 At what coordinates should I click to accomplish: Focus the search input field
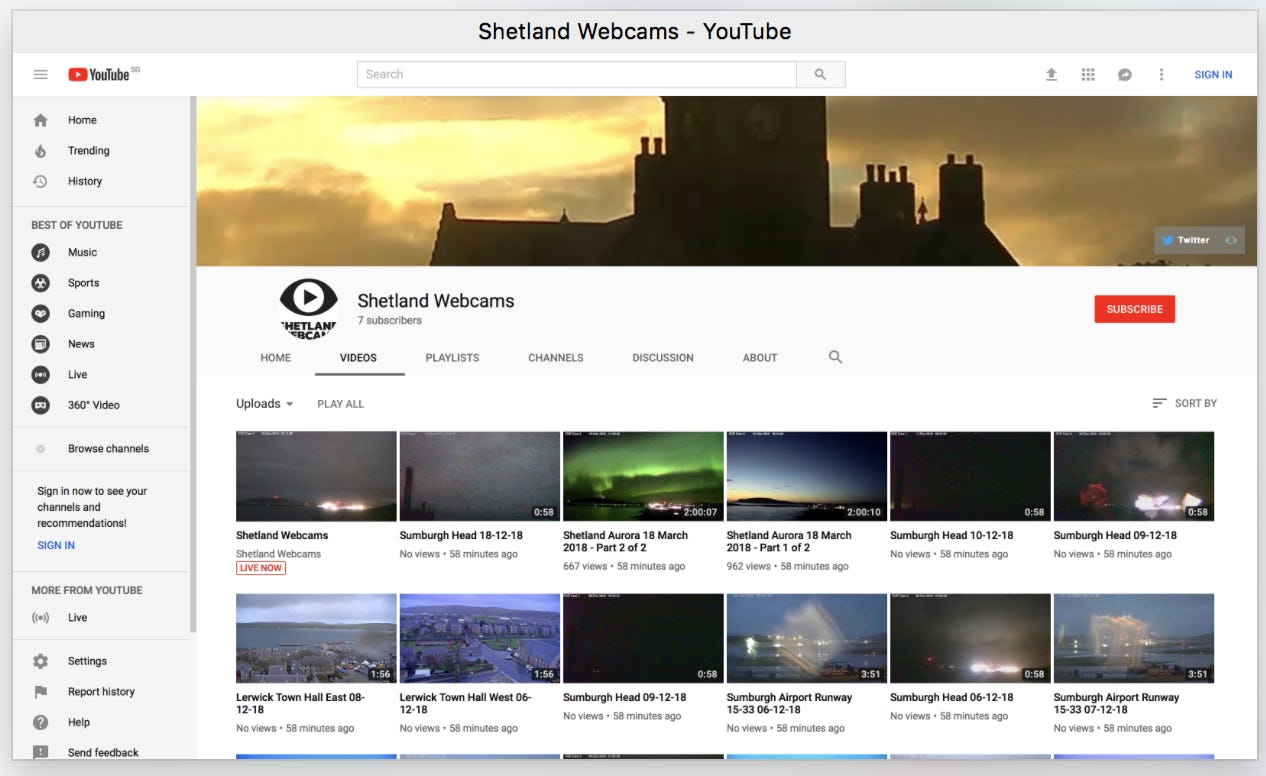tap(577, 74)
